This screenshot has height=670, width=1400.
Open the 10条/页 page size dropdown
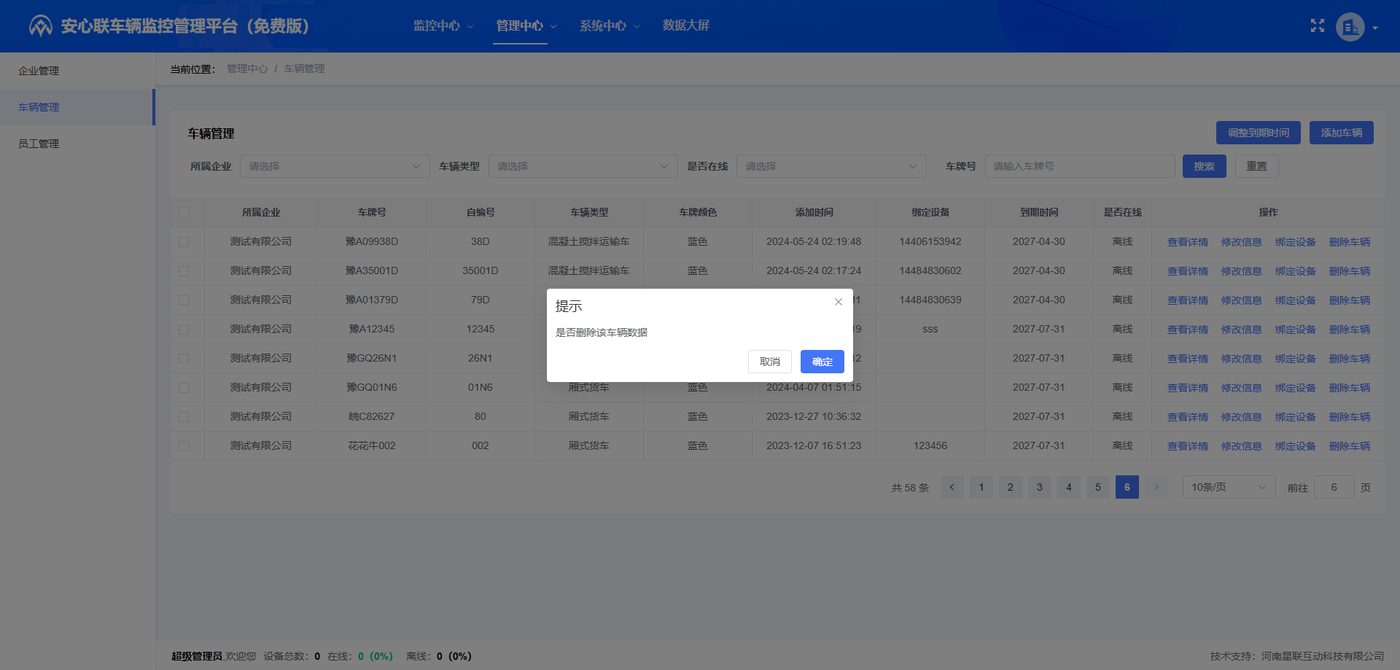pyautogui.click(x=1229, y=487)
